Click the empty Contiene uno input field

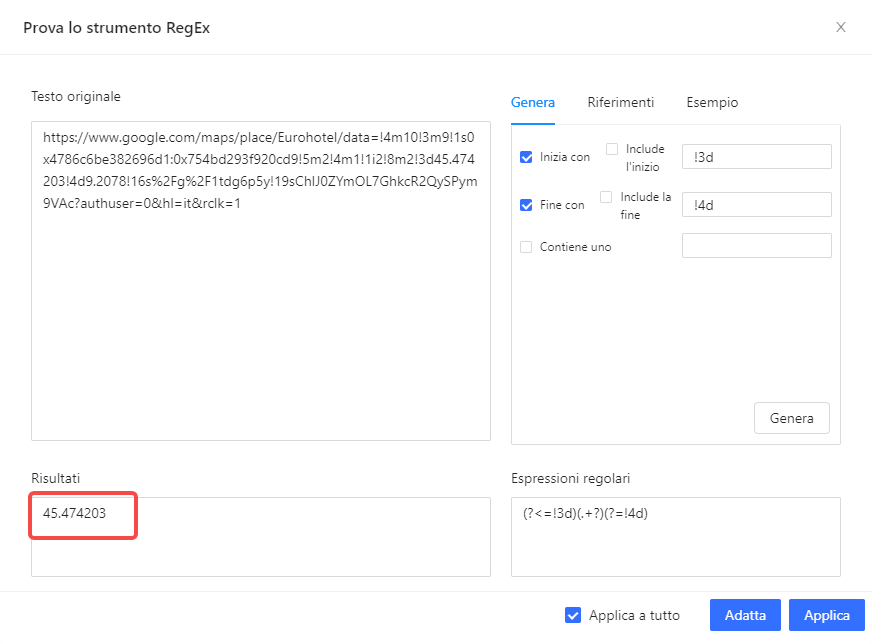[x=756, y=245]
